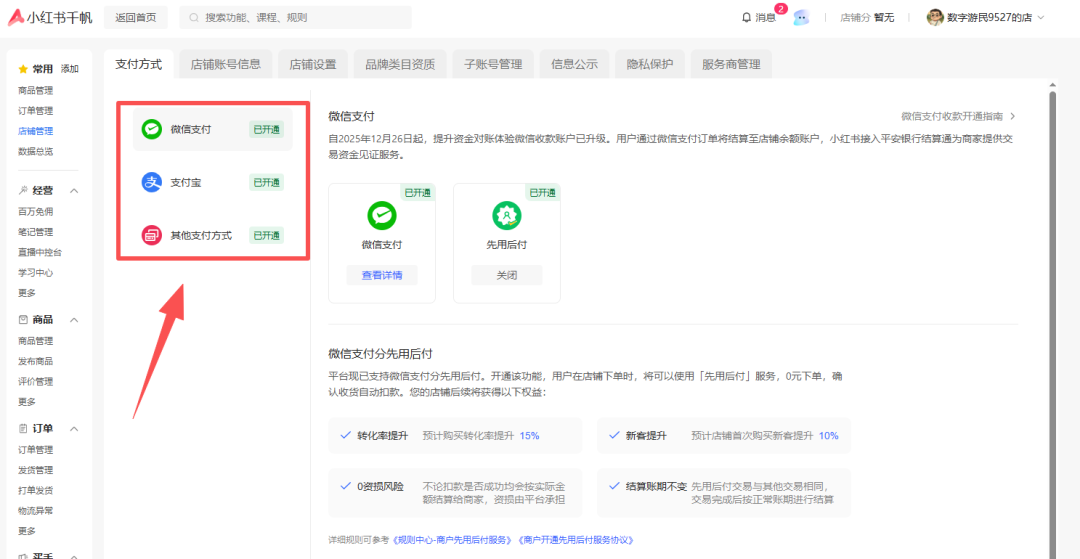Click the large 微信支付 card icon
The width and height of the screenshot is (1080, 559).
coord(382,215)
